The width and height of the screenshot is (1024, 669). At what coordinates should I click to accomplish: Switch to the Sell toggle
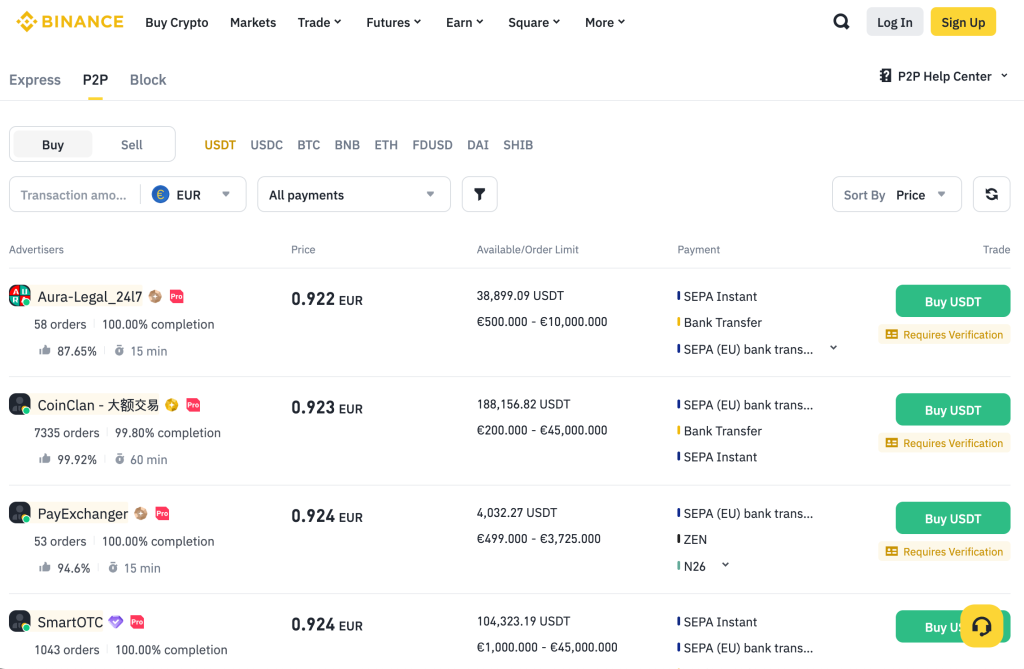(x=132, y=145)
